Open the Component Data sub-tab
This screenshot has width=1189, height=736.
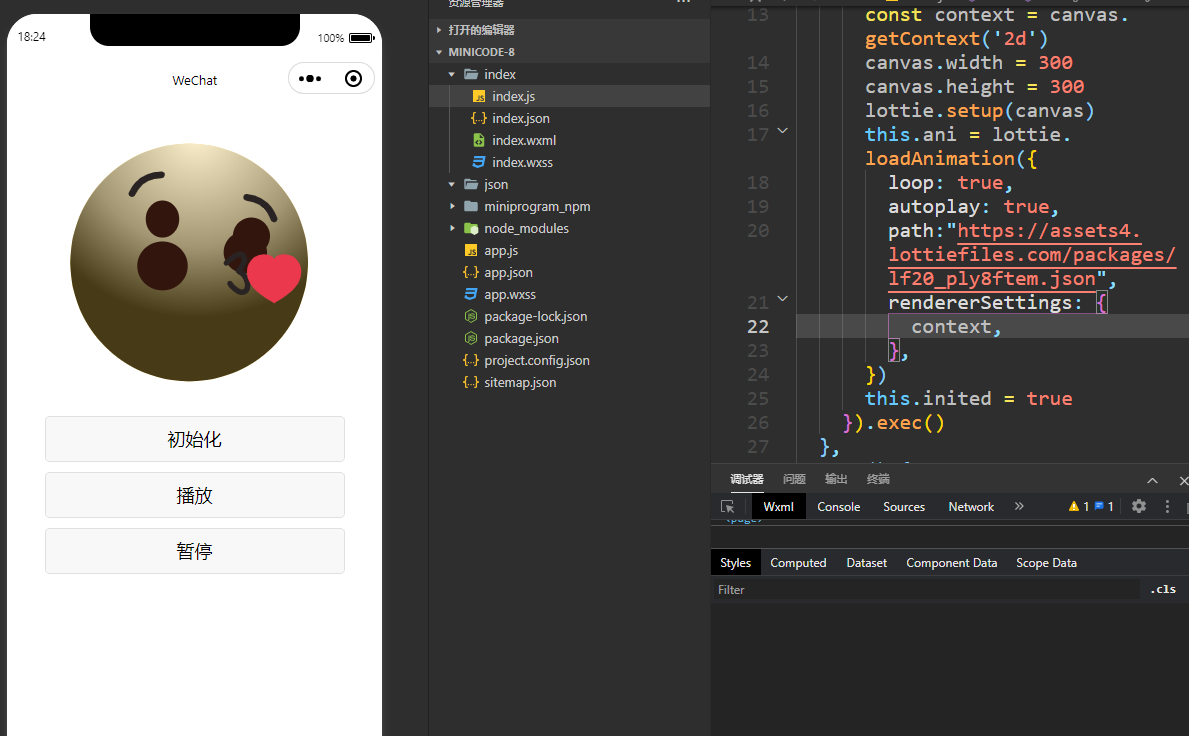[x=952, y=563]
